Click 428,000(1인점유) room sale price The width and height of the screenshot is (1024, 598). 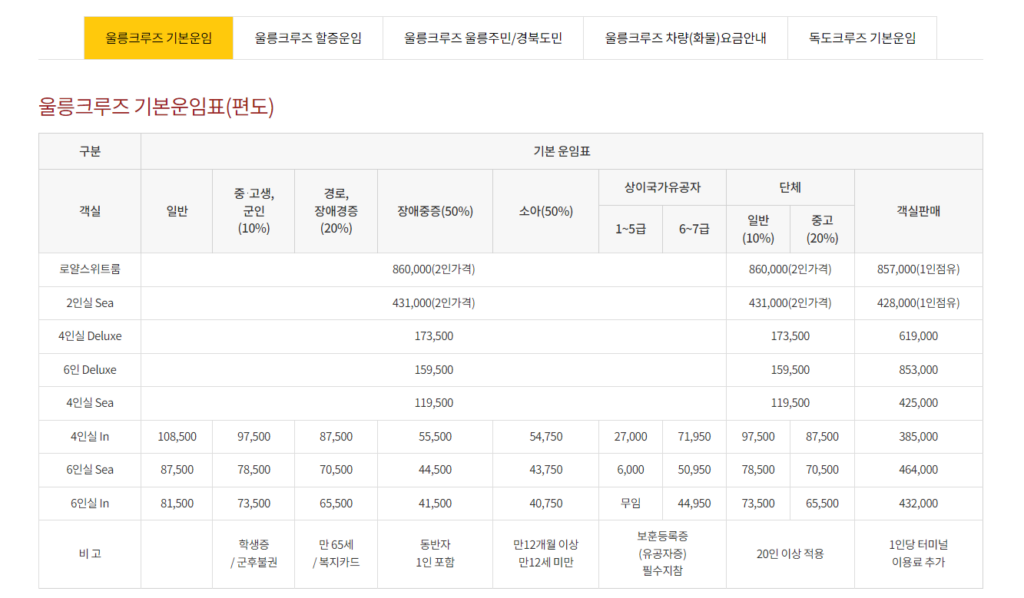(x=918, y=303)
